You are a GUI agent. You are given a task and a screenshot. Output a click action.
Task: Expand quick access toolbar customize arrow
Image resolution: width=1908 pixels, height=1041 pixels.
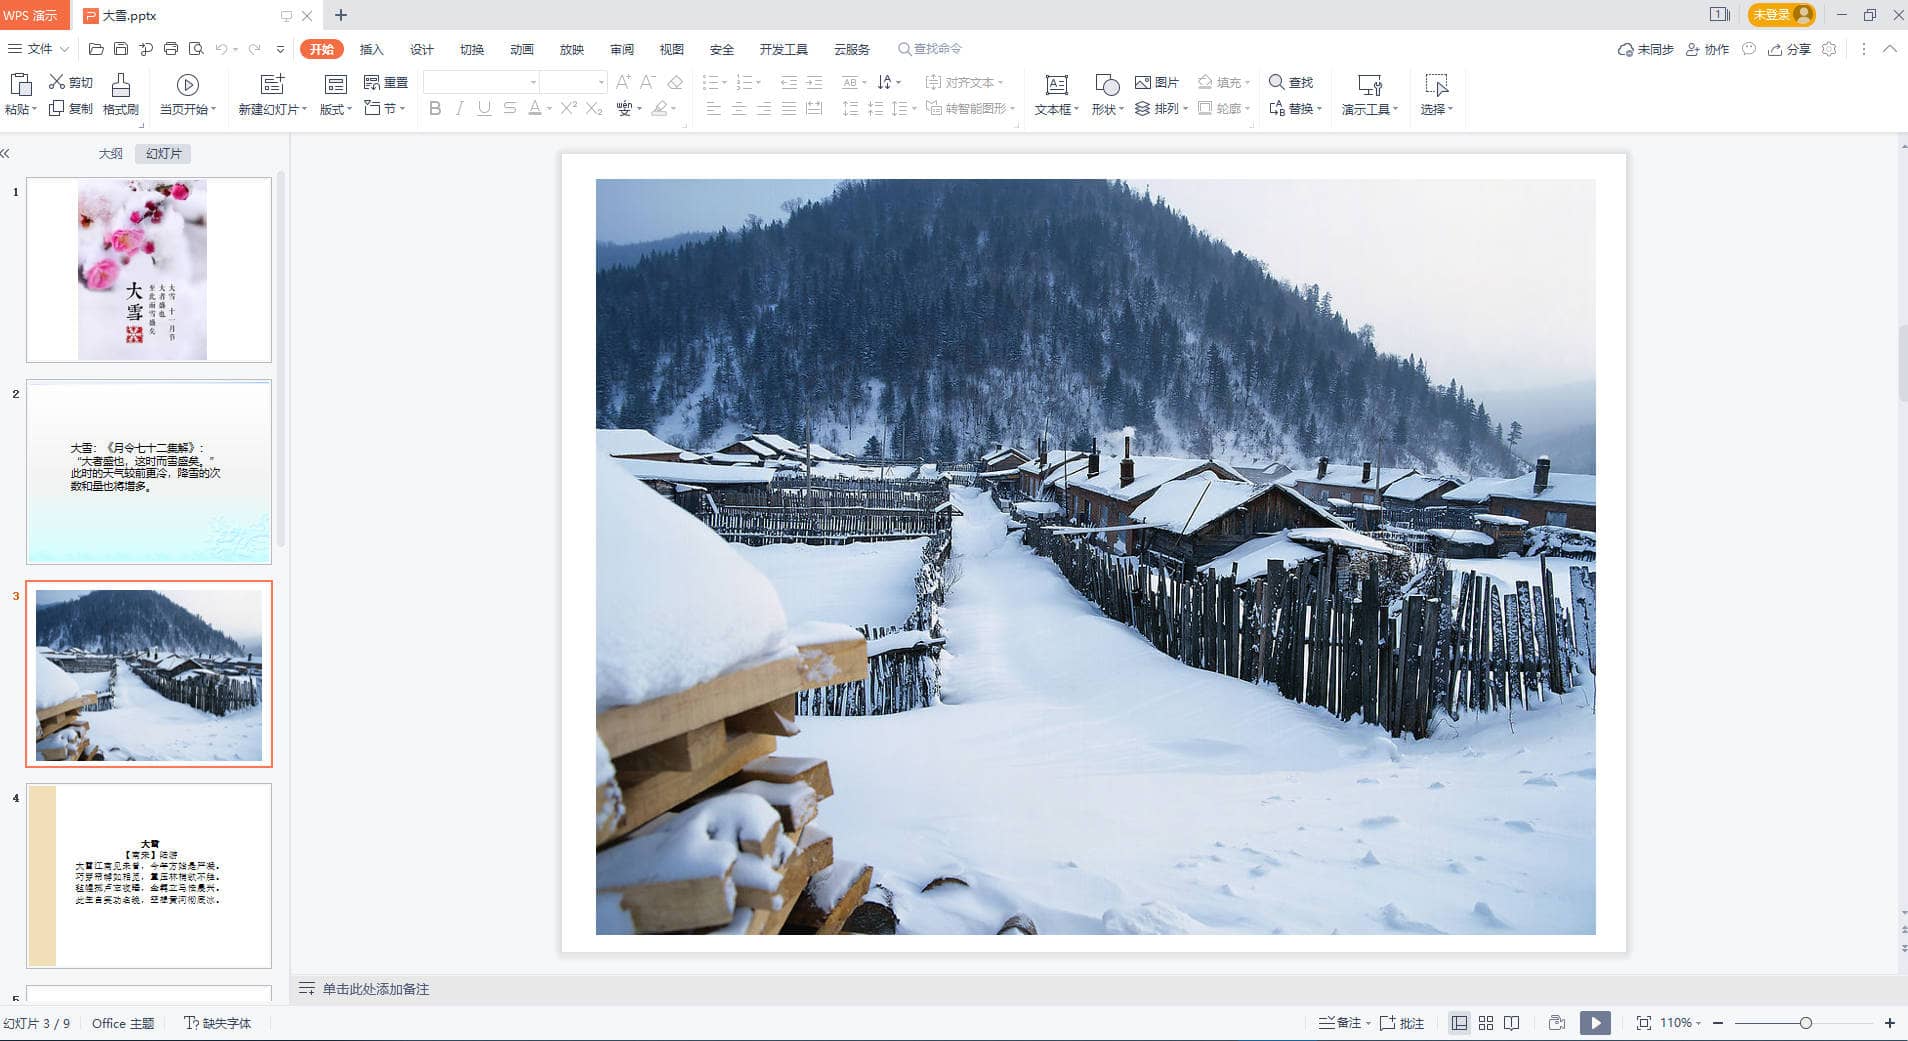coord(281,49)
